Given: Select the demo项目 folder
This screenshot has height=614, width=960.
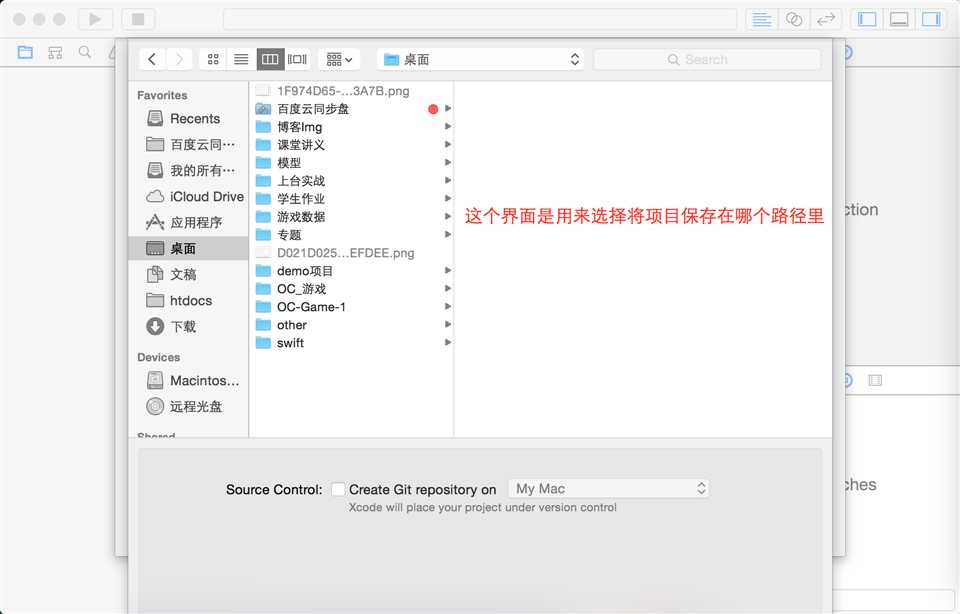Looking at the screenshot, I should [352, 271].
